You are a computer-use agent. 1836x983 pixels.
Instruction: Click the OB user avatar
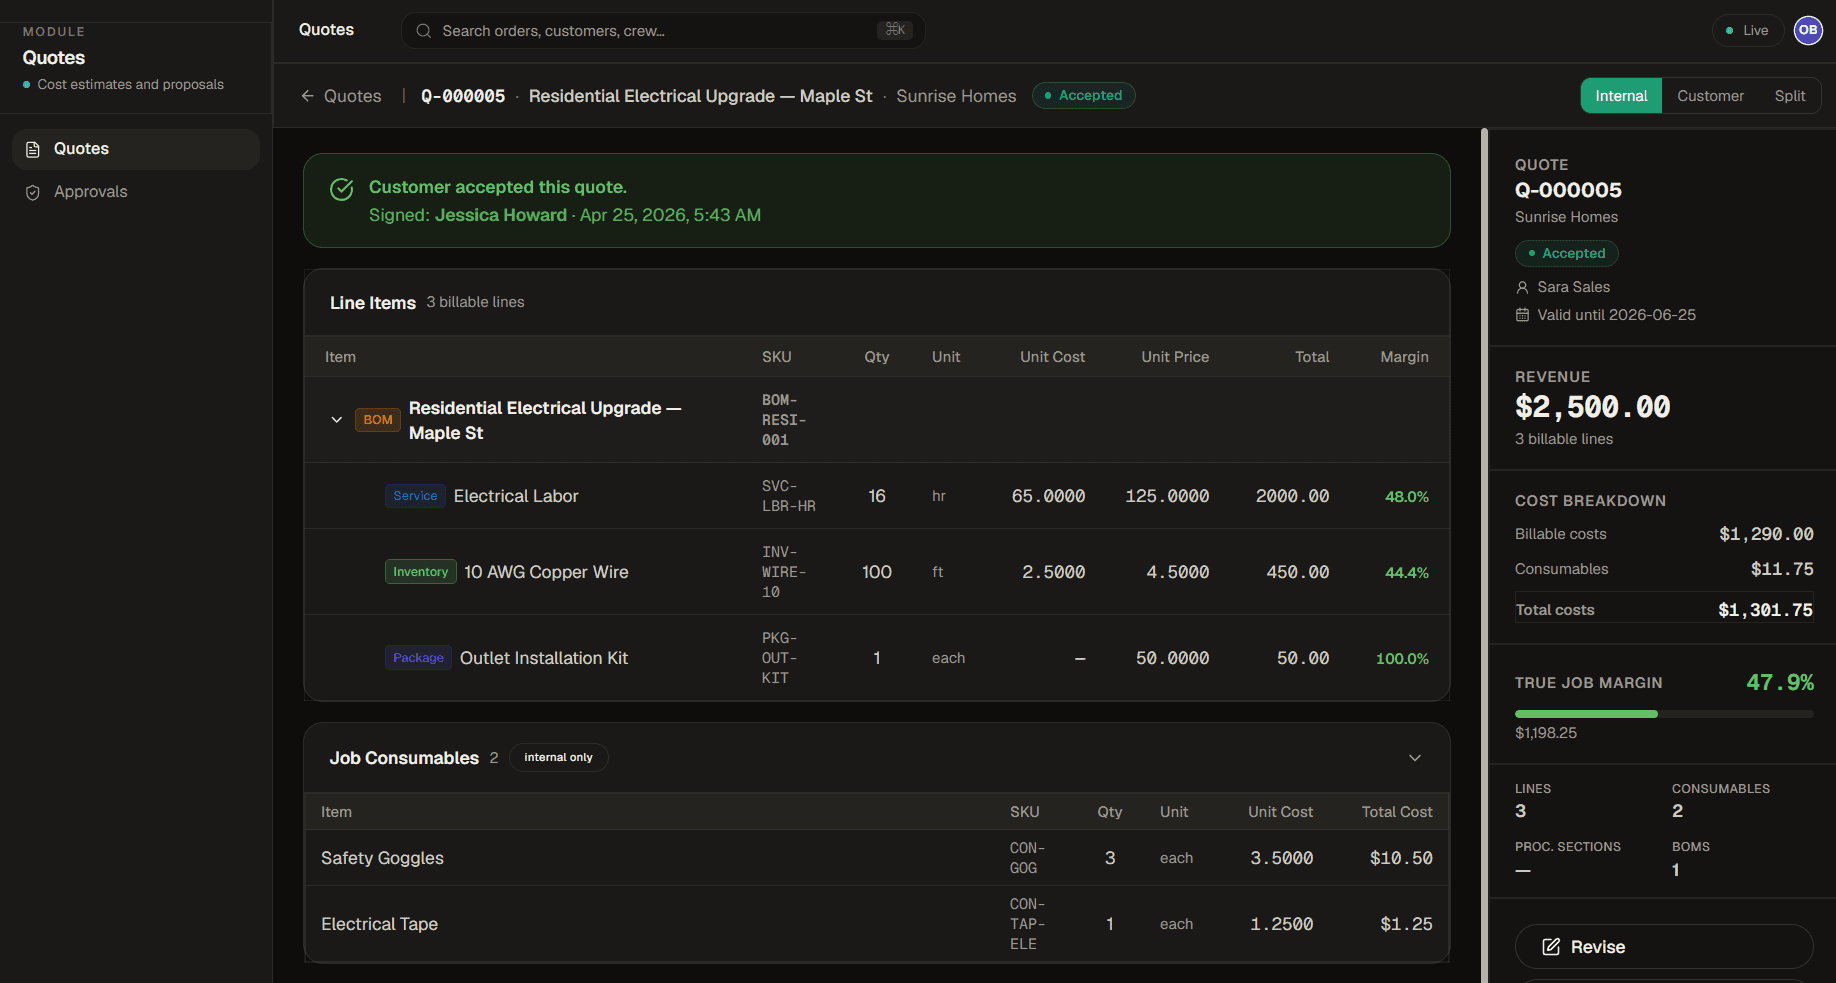(1808, 30)
